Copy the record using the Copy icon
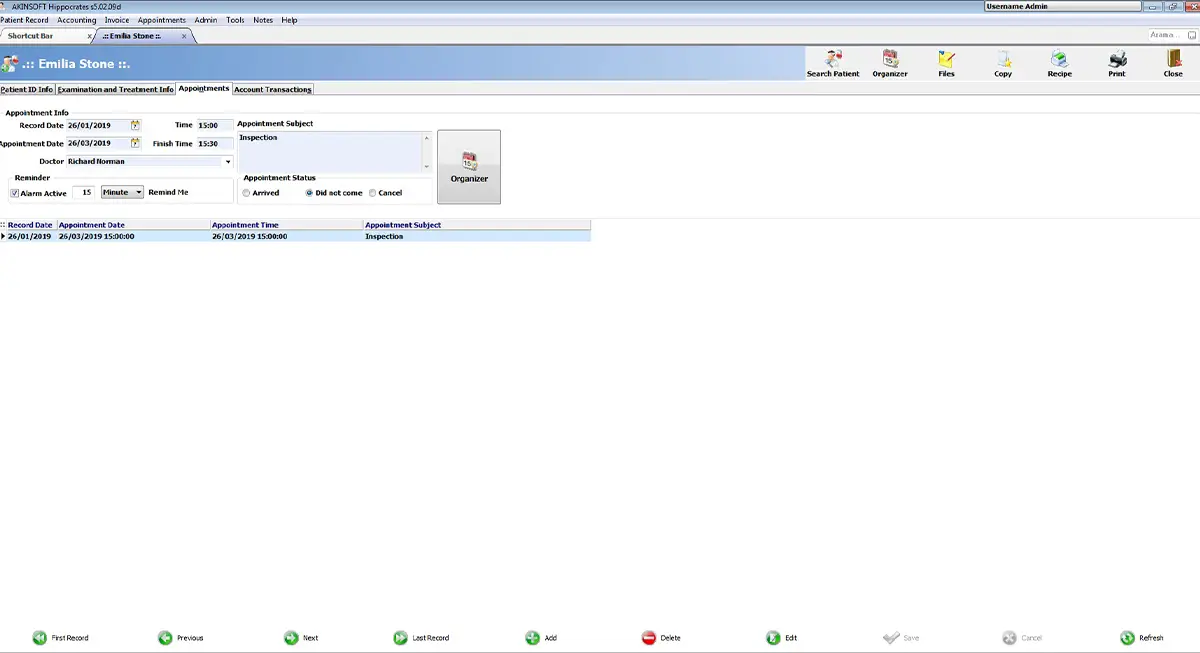Image resolution: width=1200 pixels, height=653 pixels. 1003,64
